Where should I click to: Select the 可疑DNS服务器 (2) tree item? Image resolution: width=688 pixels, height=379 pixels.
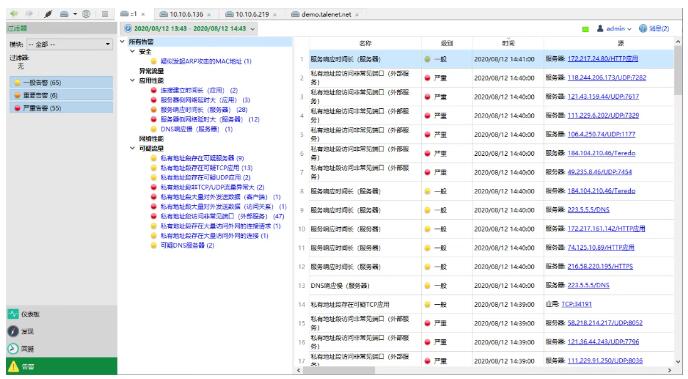(187, 245)
